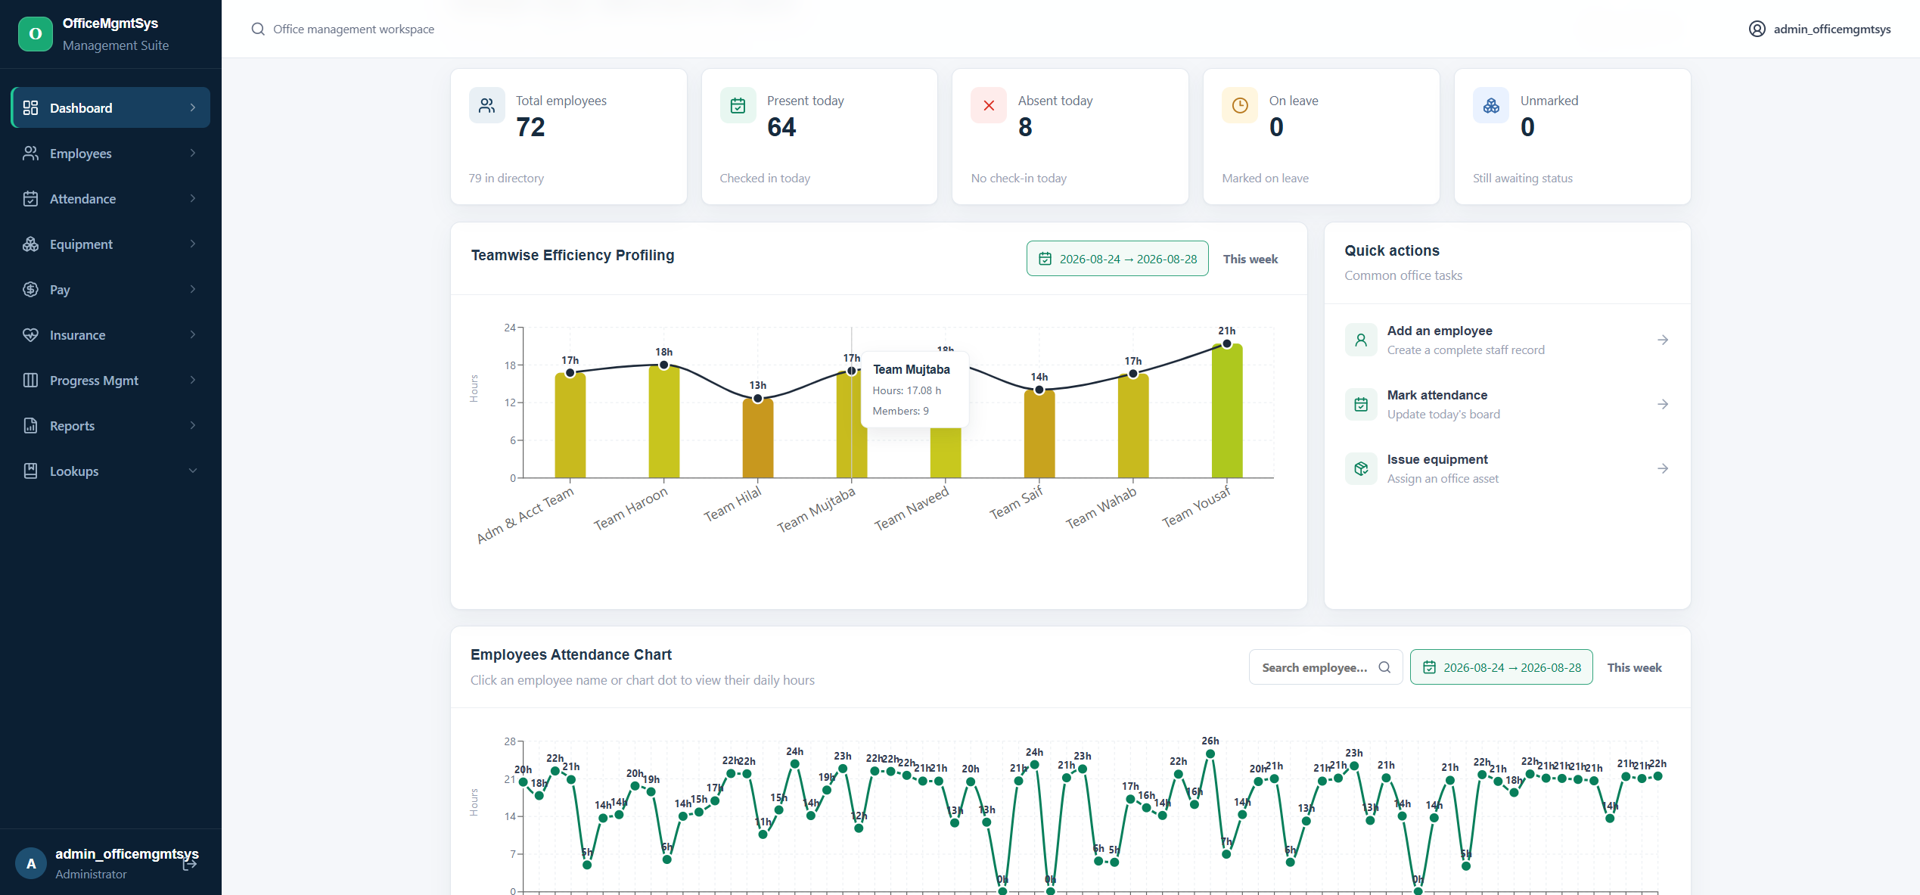Click the Total employees card icon

click(x=487, y=105)
